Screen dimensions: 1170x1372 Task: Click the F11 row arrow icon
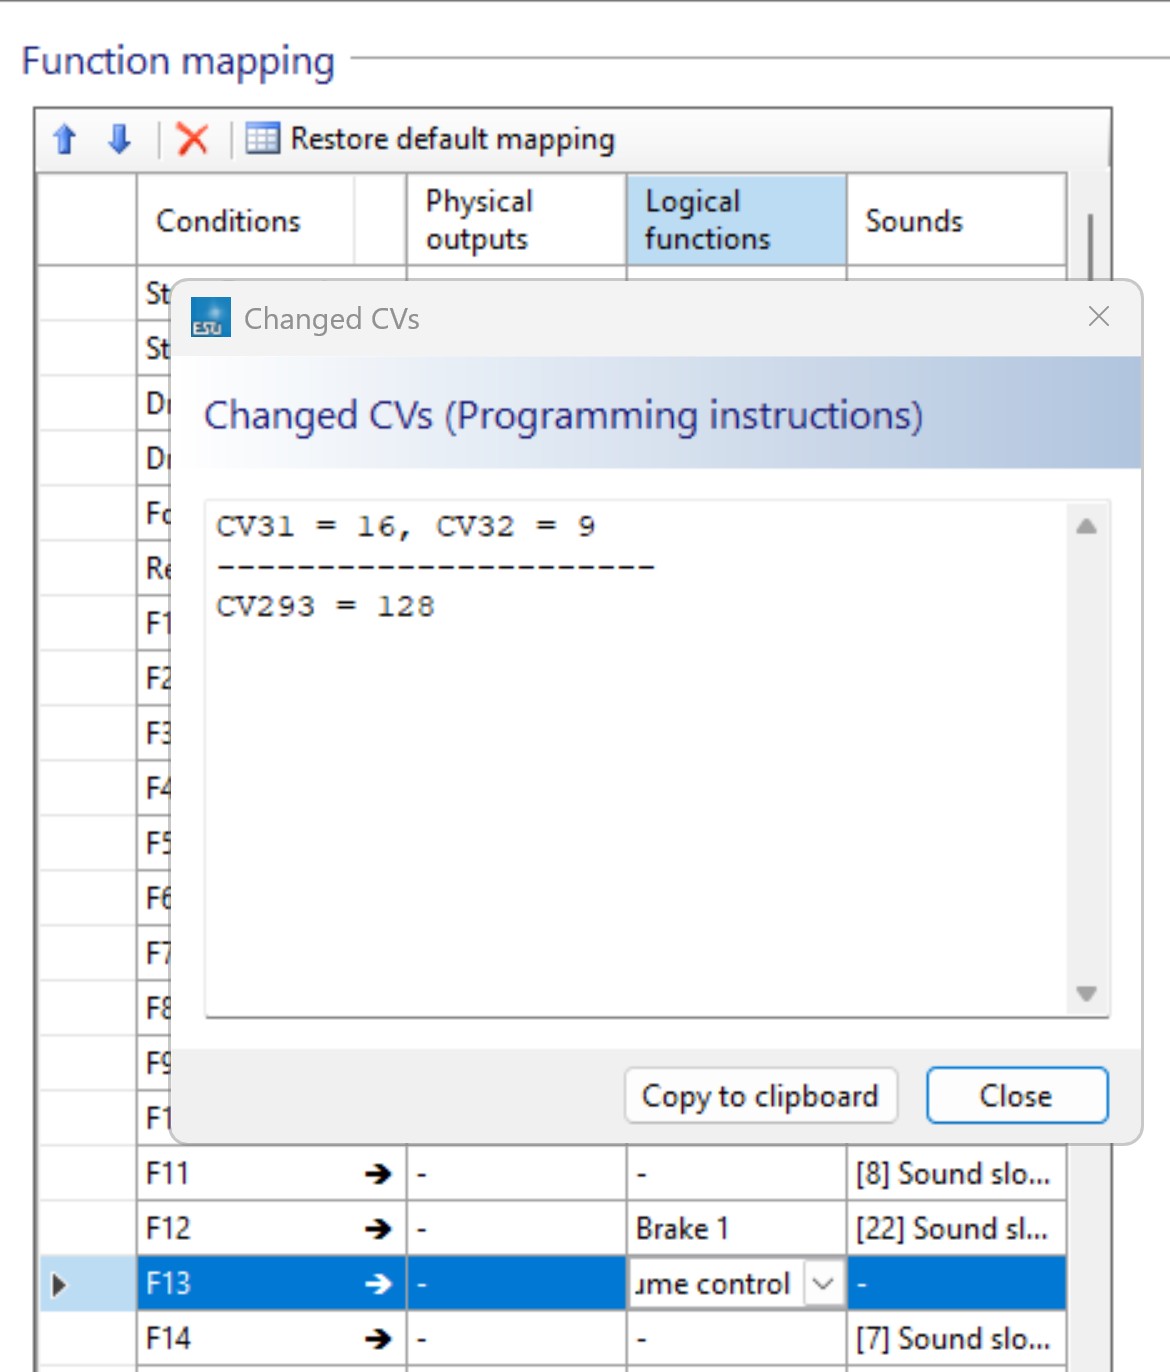click(378, 1174)
